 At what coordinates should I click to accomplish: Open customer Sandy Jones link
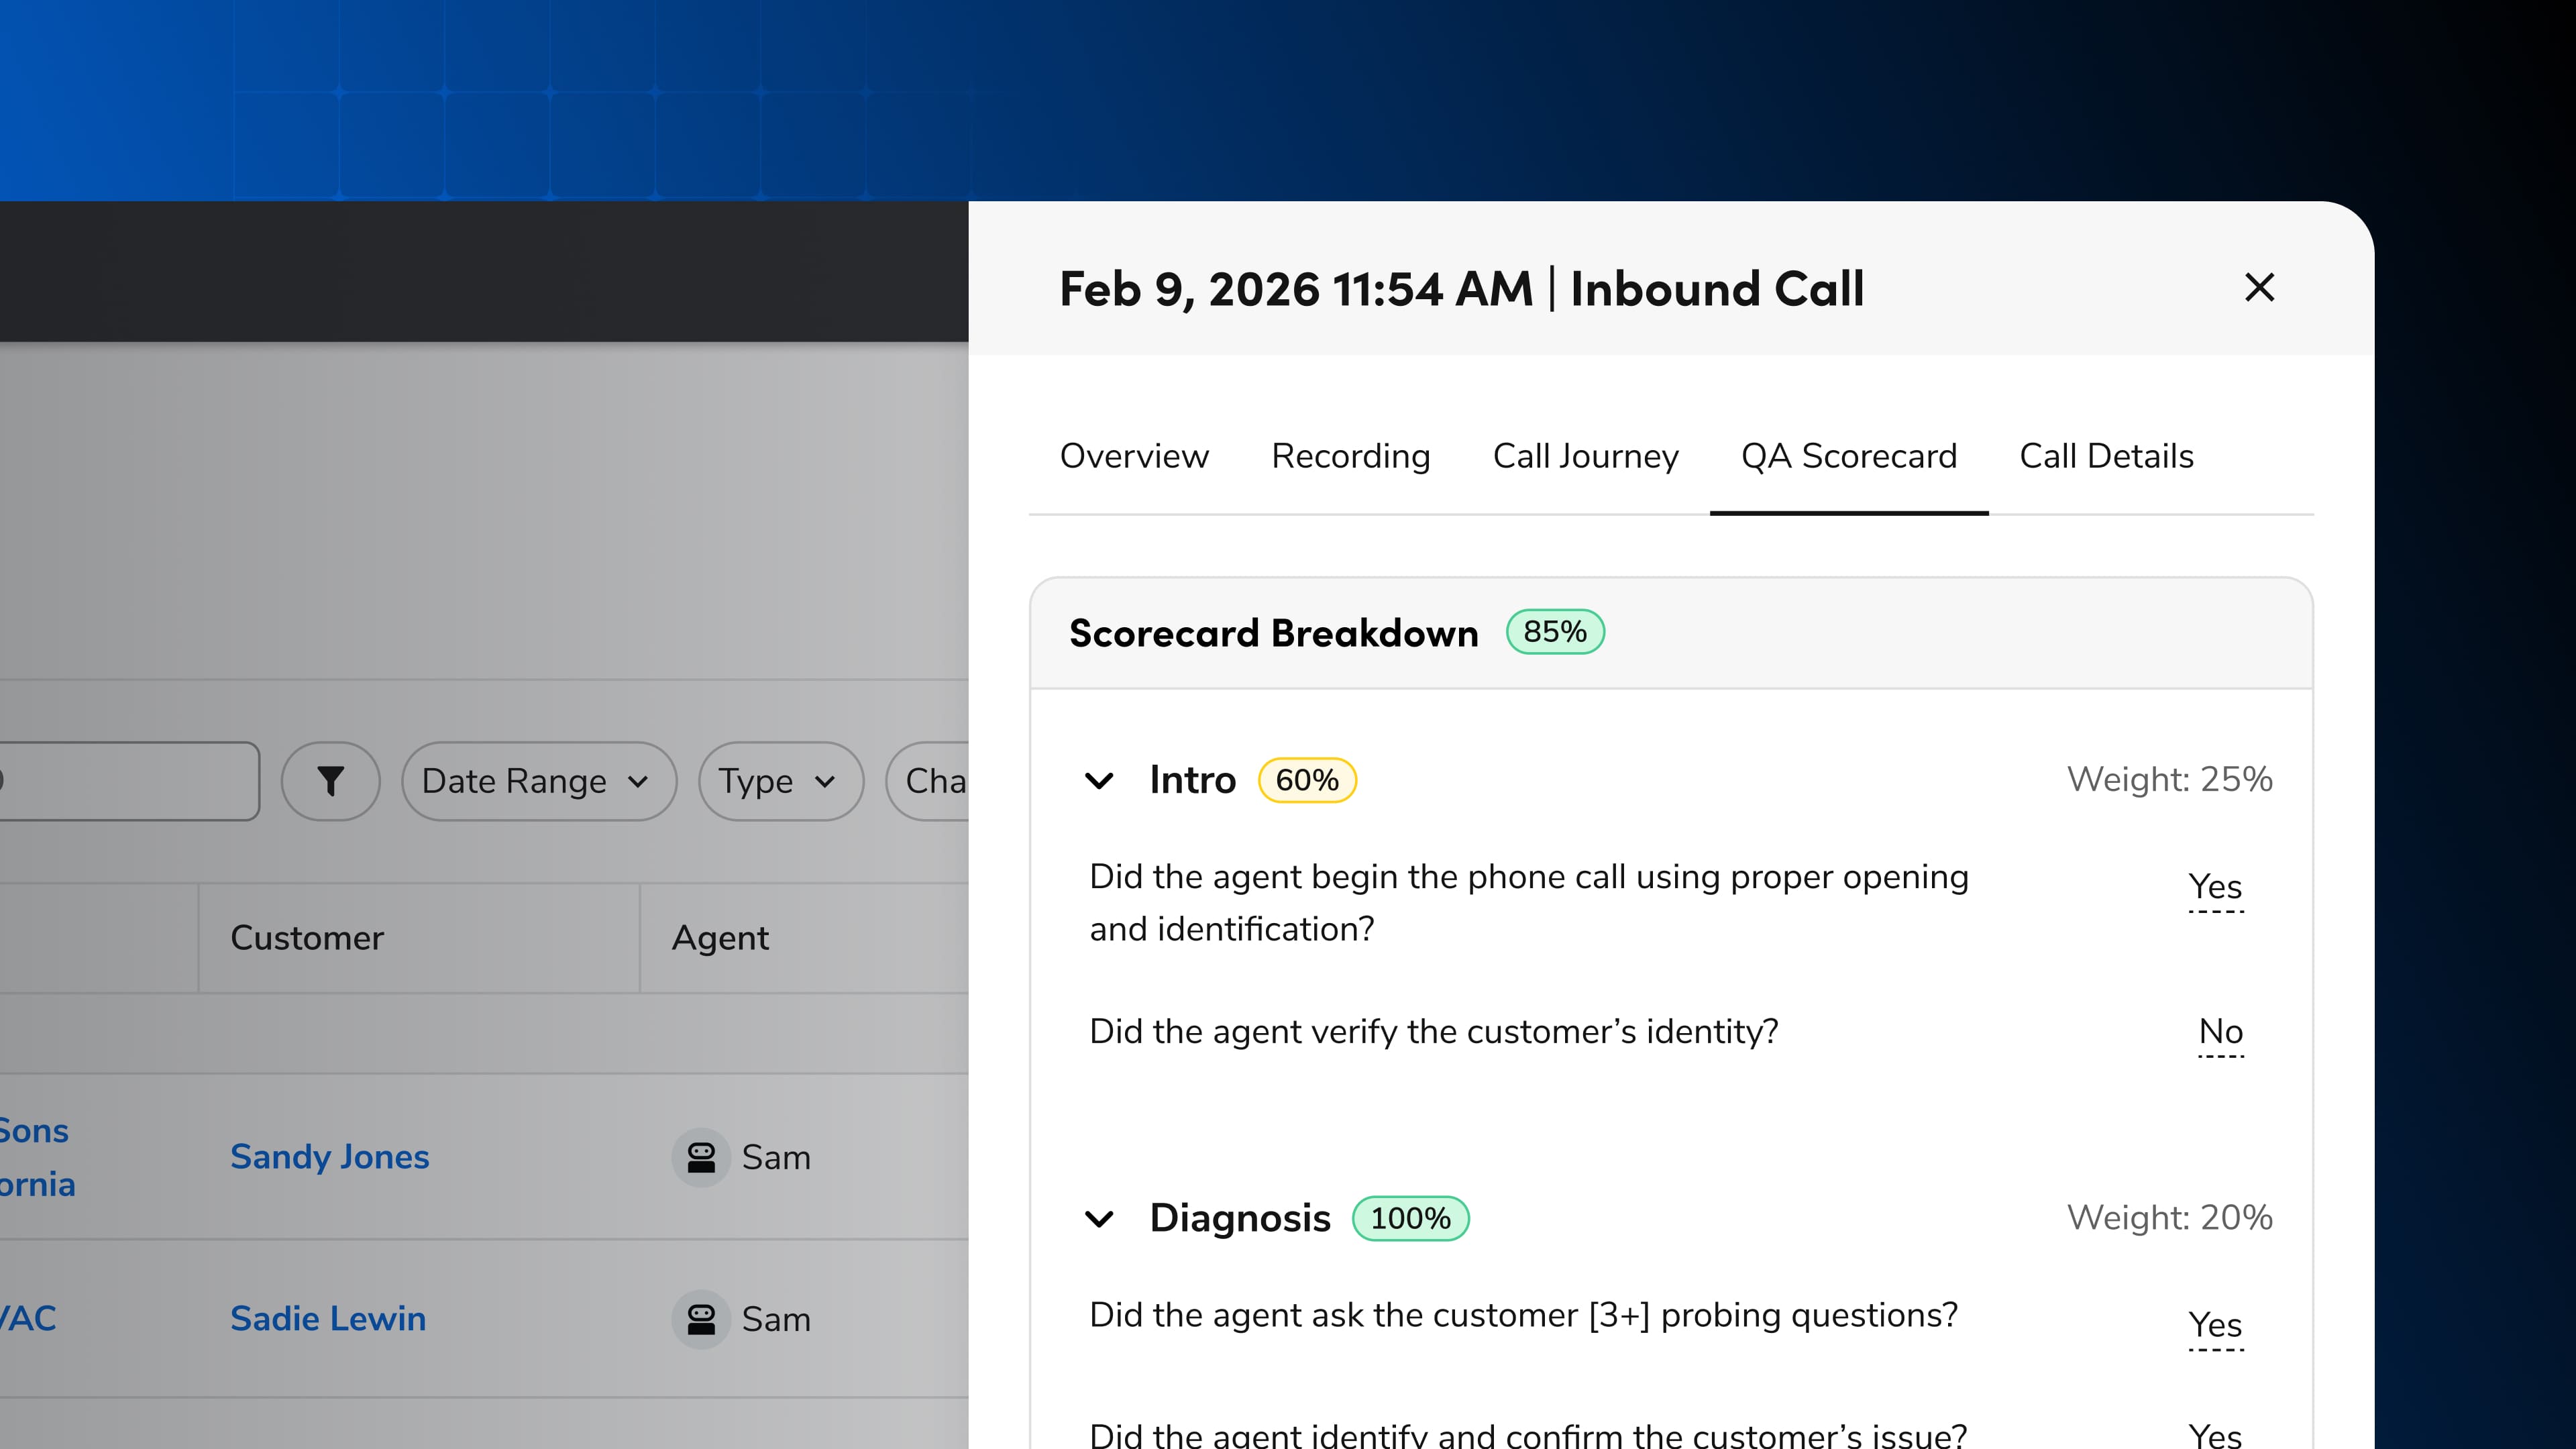tap(329, 1157)
